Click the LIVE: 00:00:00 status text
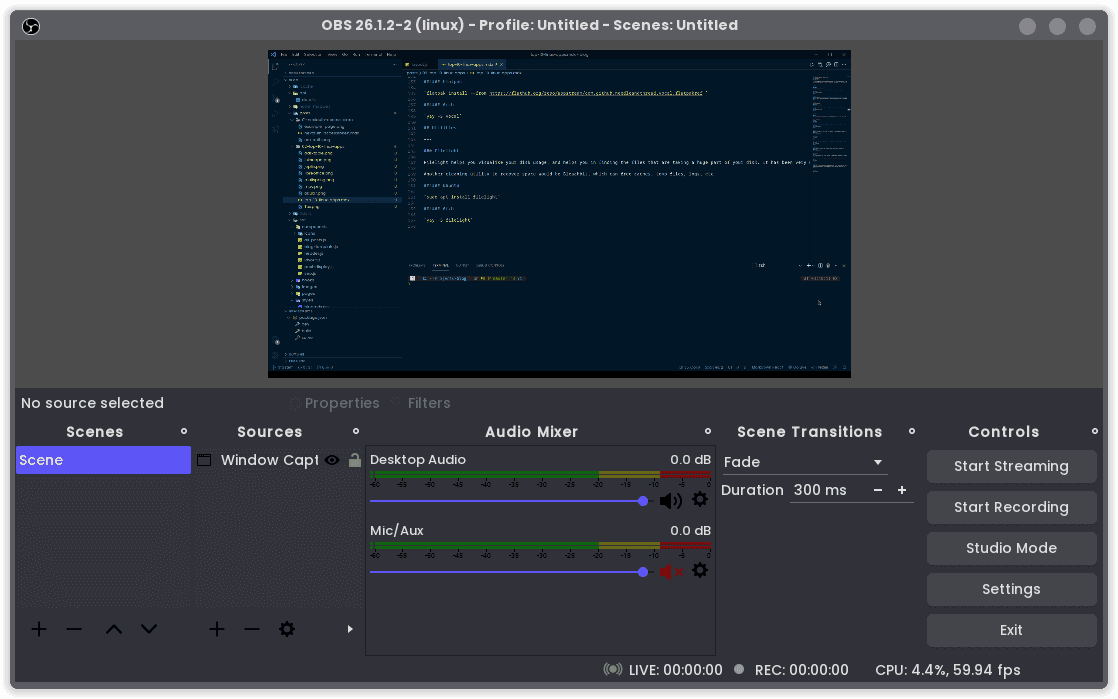This screenshot has height=699, width=1118. (x=675, y=670)
